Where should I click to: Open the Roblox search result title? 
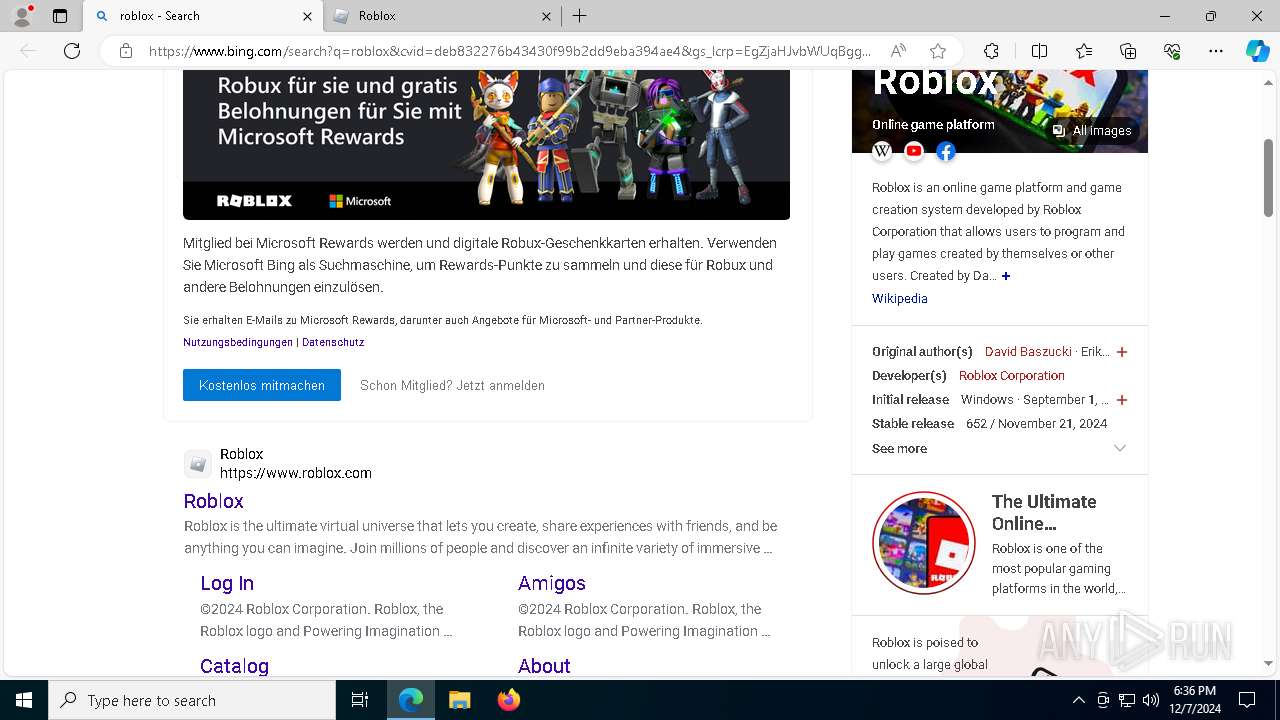click(x=214, y=501)
